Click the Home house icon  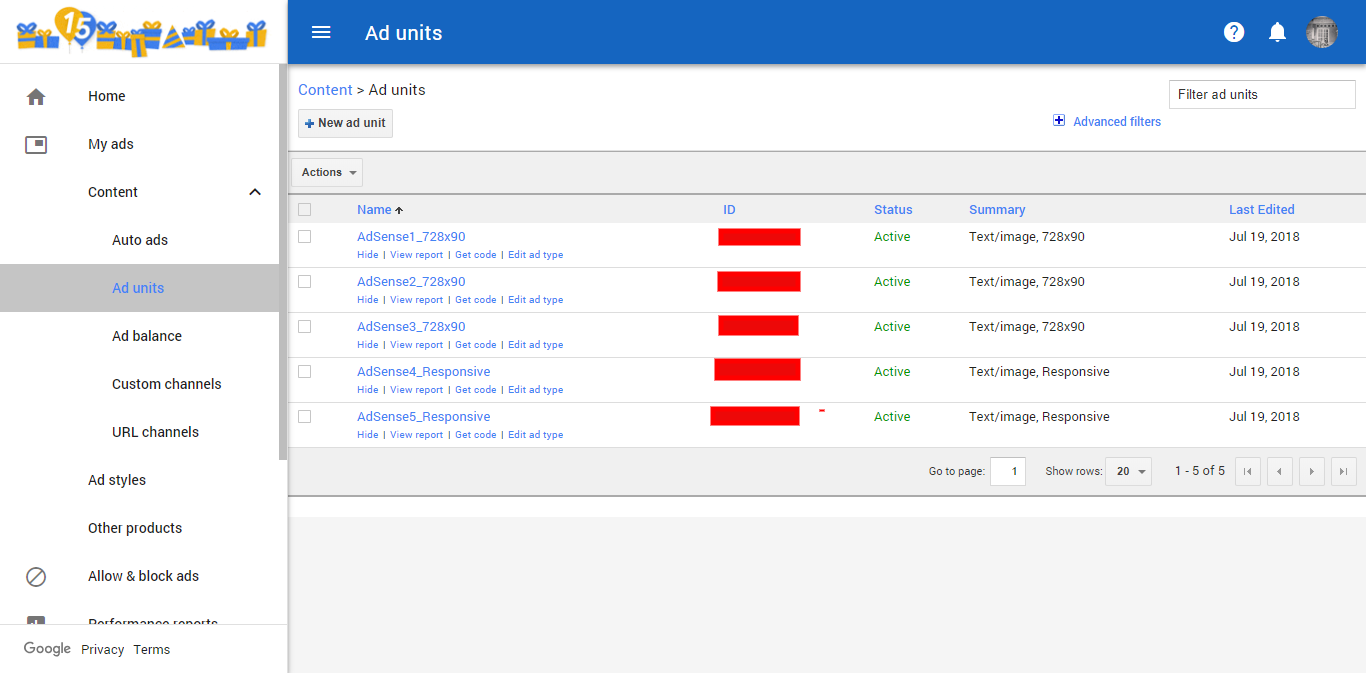coord(36,96)
